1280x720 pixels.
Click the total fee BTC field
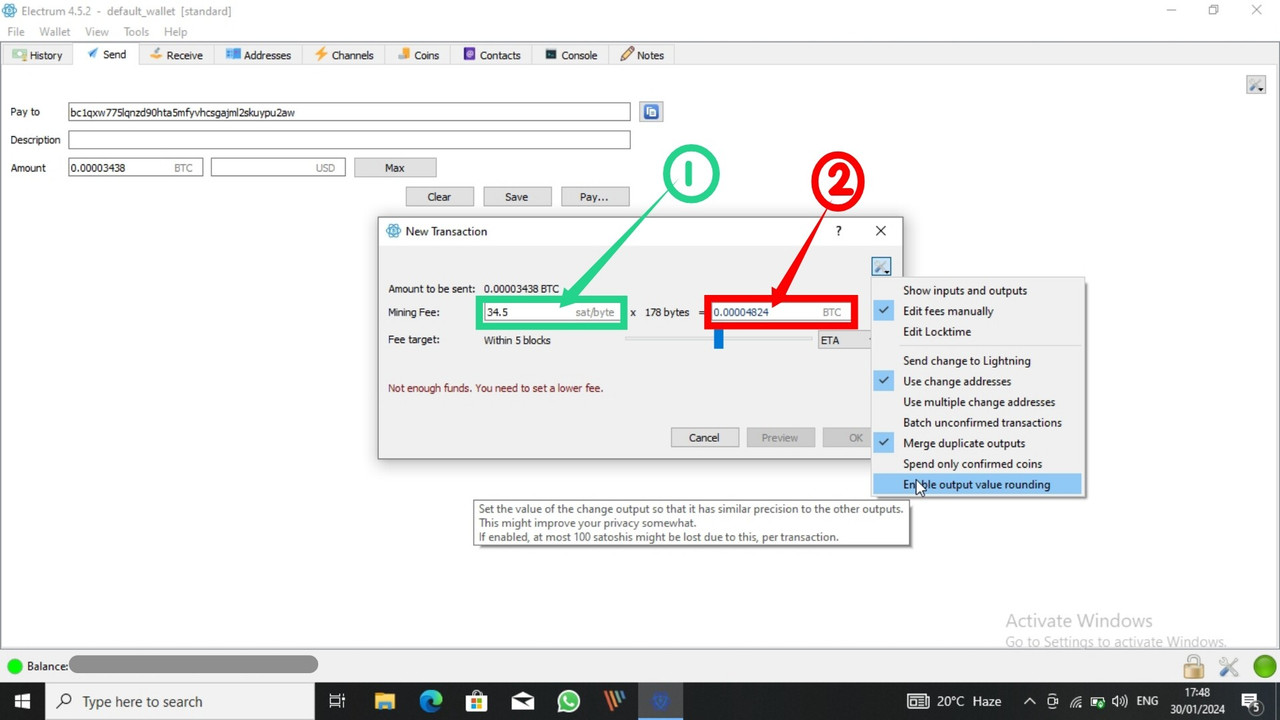tap(780, 312)
